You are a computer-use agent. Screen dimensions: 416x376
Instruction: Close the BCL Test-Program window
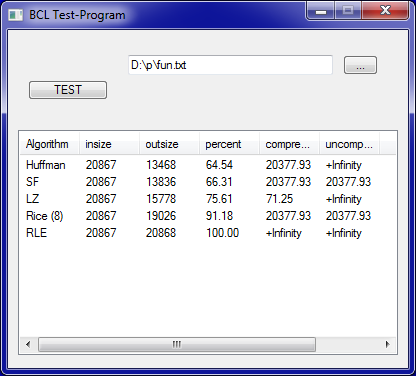[385, 11]
